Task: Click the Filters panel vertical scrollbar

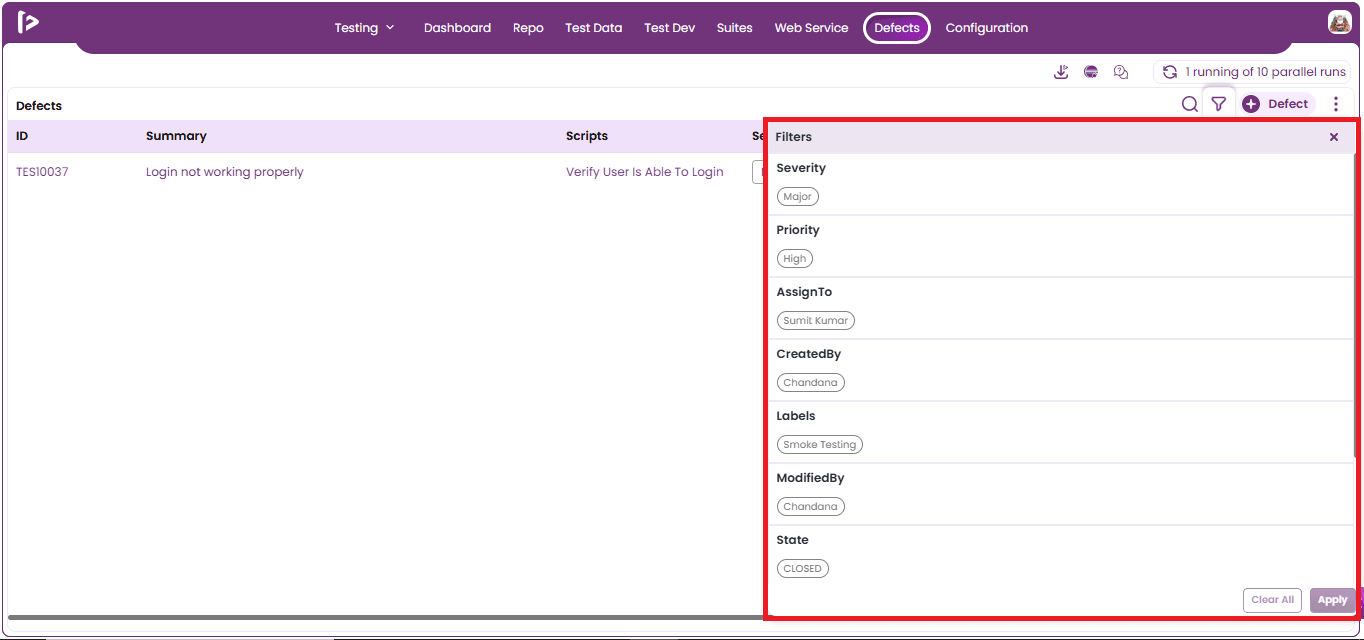Action: click(1356, 305)
